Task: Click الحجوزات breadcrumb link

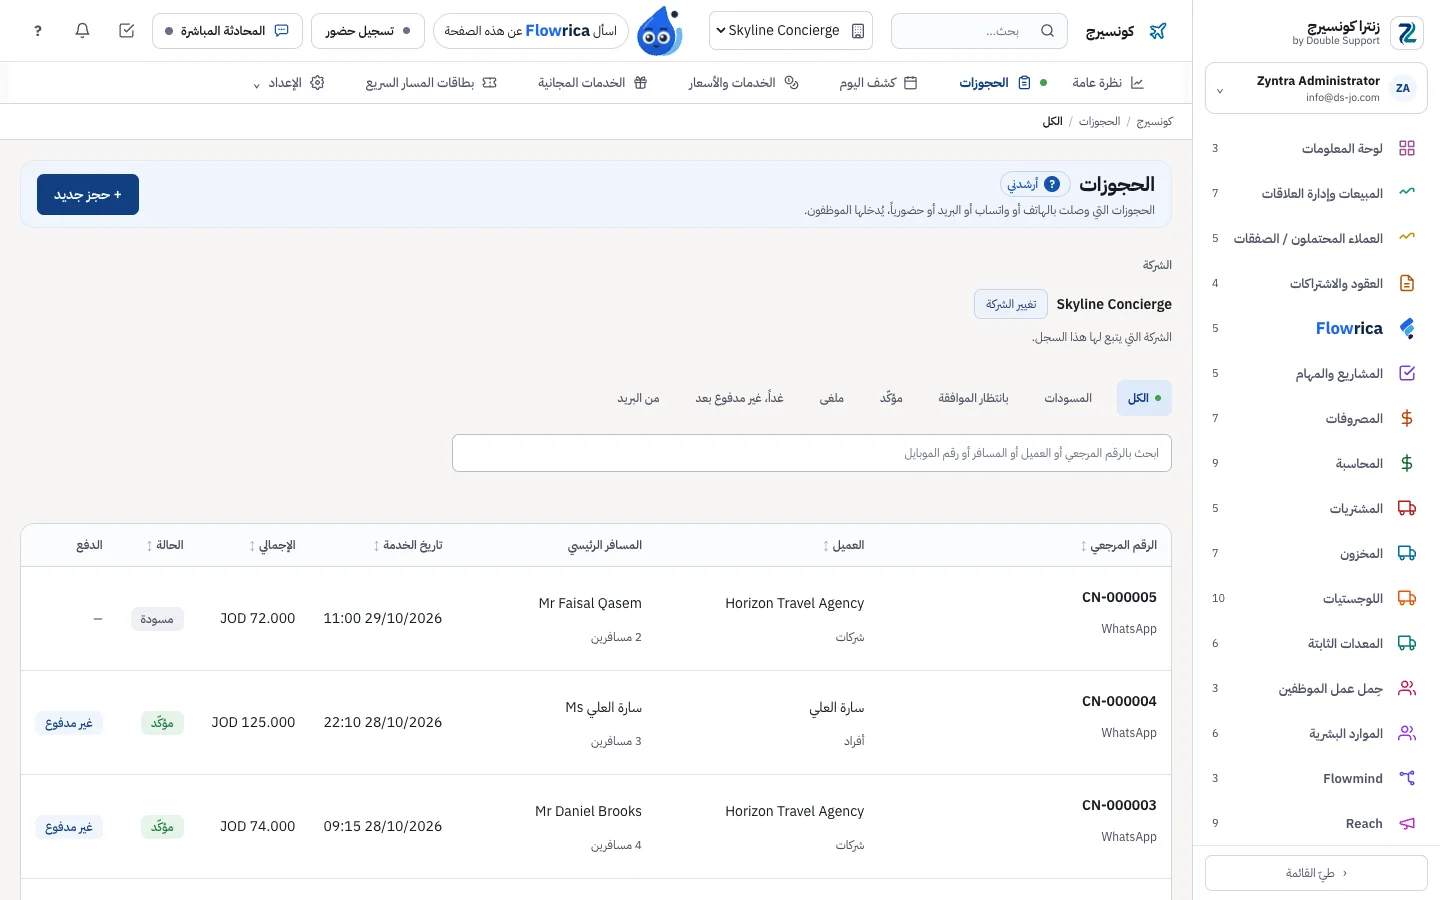Action: 1099,121
